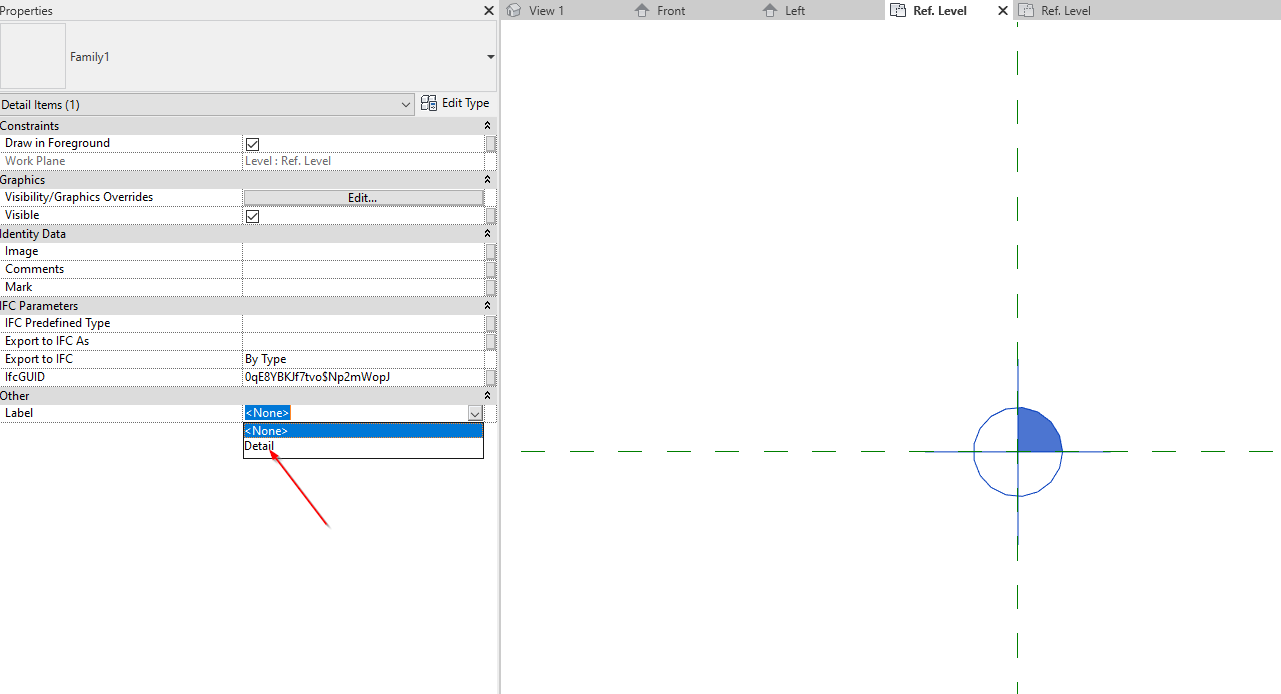This screenshot has width=1281, height=694.
Task: Click Edit... for Visibility/Graphics Overrides
Action: (362, 197)
